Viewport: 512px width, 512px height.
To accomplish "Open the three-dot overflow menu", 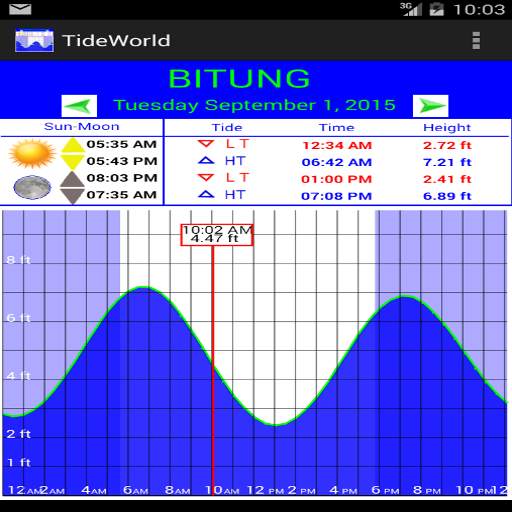I will click(x=476, y=41).
